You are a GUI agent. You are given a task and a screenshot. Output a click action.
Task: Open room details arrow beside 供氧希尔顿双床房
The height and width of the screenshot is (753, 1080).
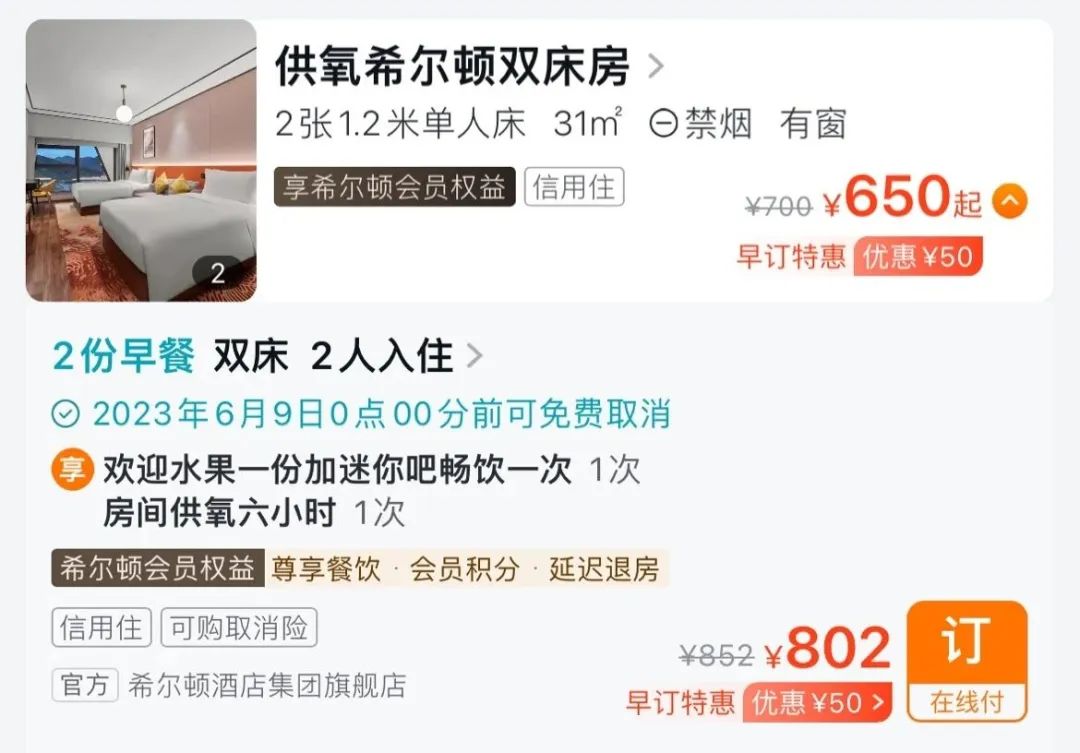(x=656, y=67)
